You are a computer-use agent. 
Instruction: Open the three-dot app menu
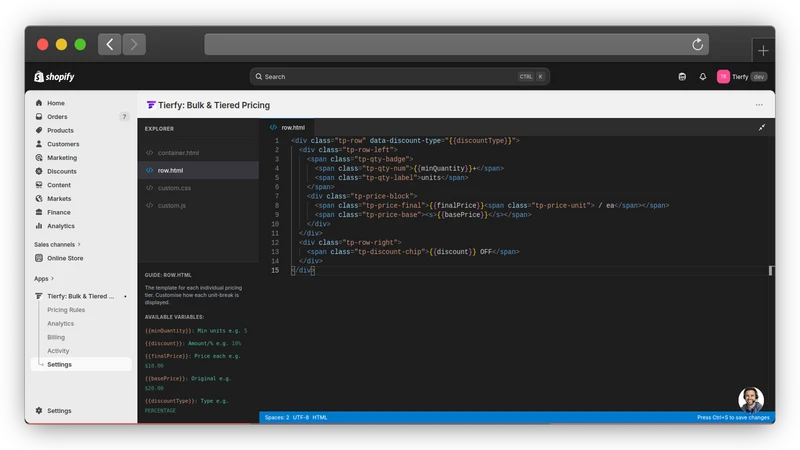pyautogui.click(x=759, y=105)
